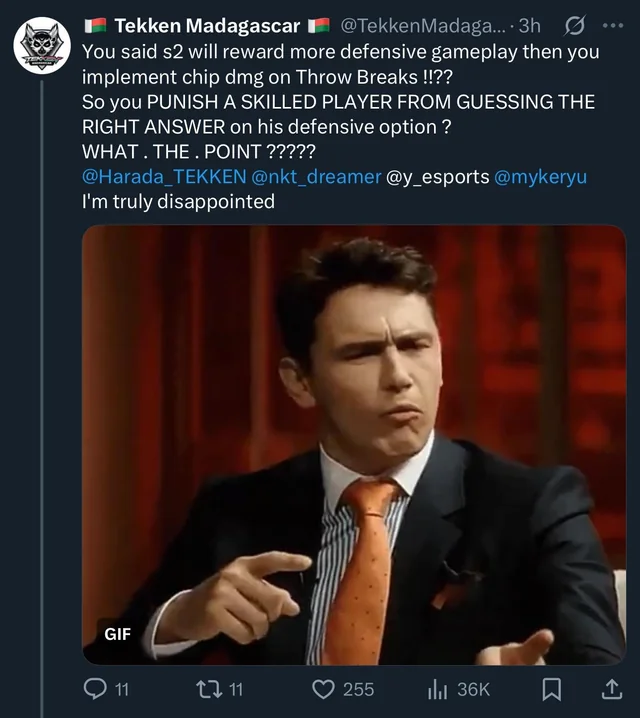Like the tweet with heart icon
This screenshot has height=718, width=640.
[323, 689]
